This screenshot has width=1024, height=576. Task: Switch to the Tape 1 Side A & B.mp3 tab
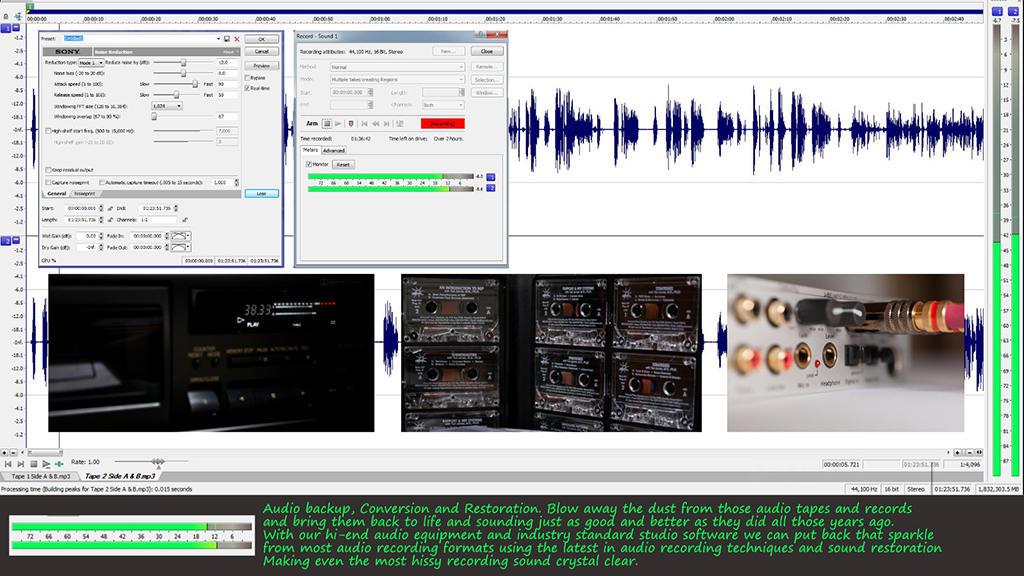41,476
